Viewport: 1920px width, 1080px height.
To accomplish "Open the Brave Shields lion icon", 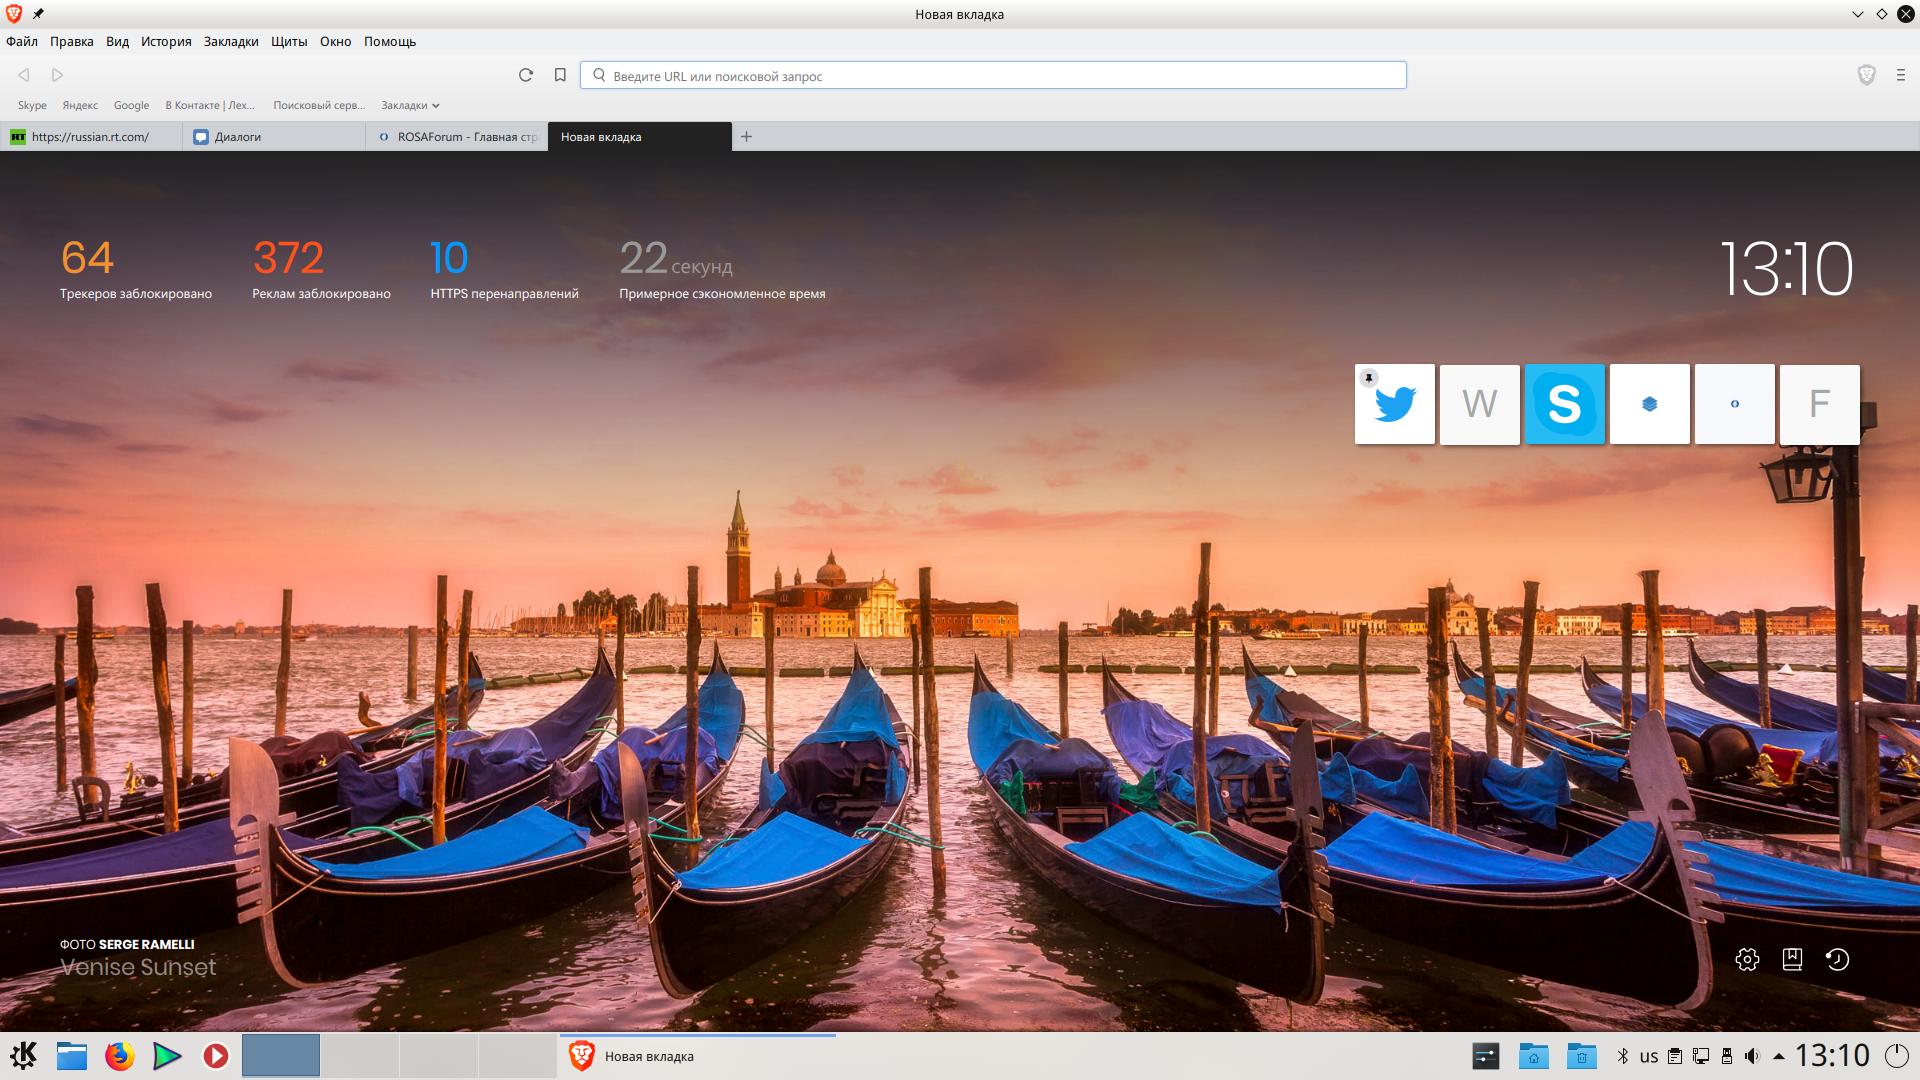I will click(1866, 75).
